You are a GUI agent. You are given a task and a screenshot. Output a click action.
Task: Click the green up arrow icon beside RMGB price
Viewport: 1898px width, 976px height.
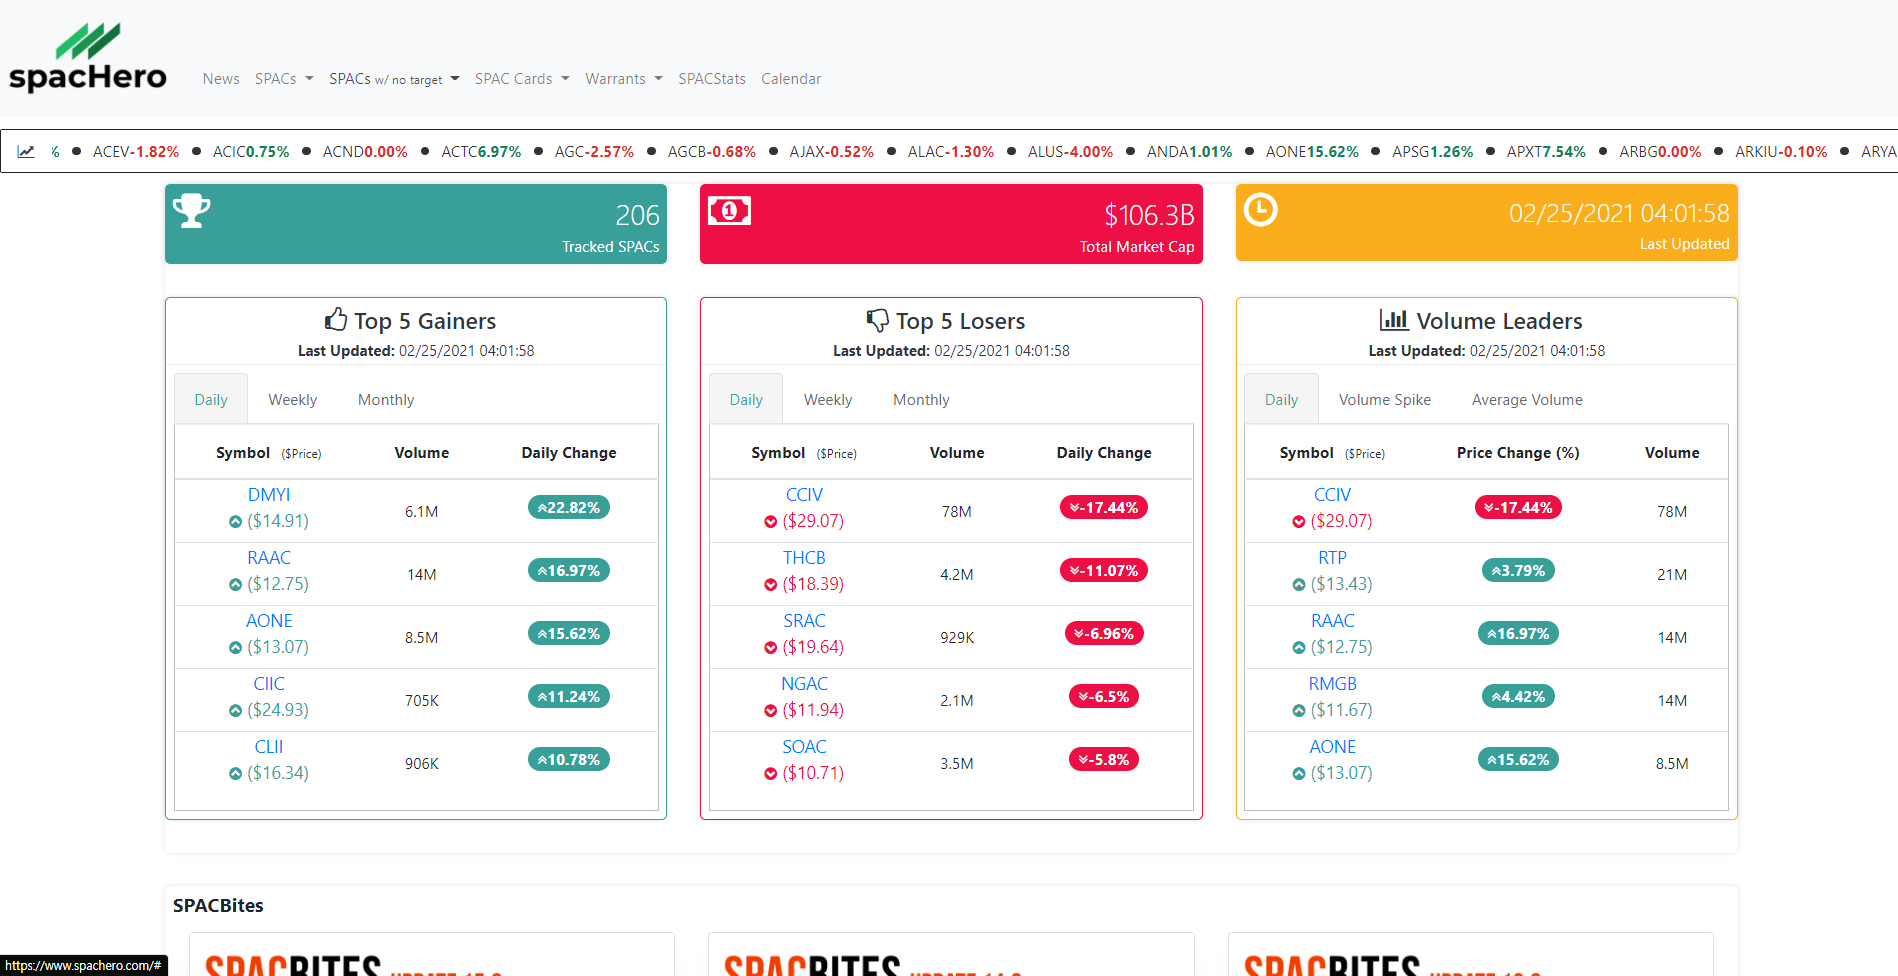1298,711
